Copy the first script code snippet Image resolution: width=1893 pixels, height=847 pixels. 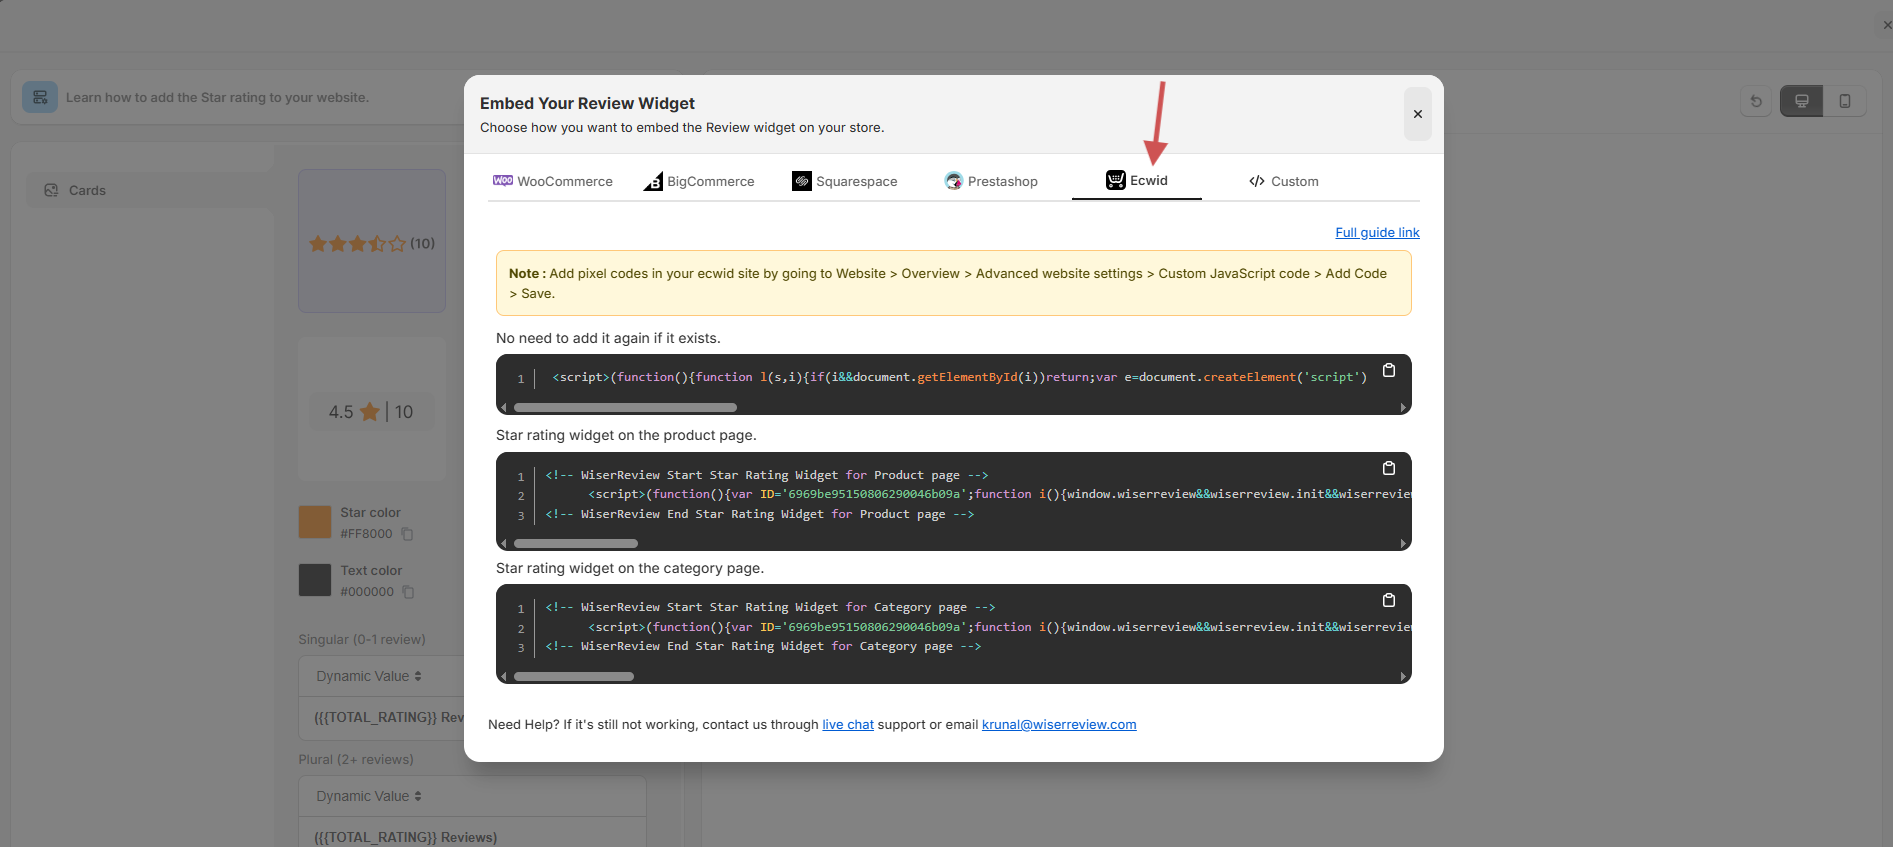coord(1388,371)
